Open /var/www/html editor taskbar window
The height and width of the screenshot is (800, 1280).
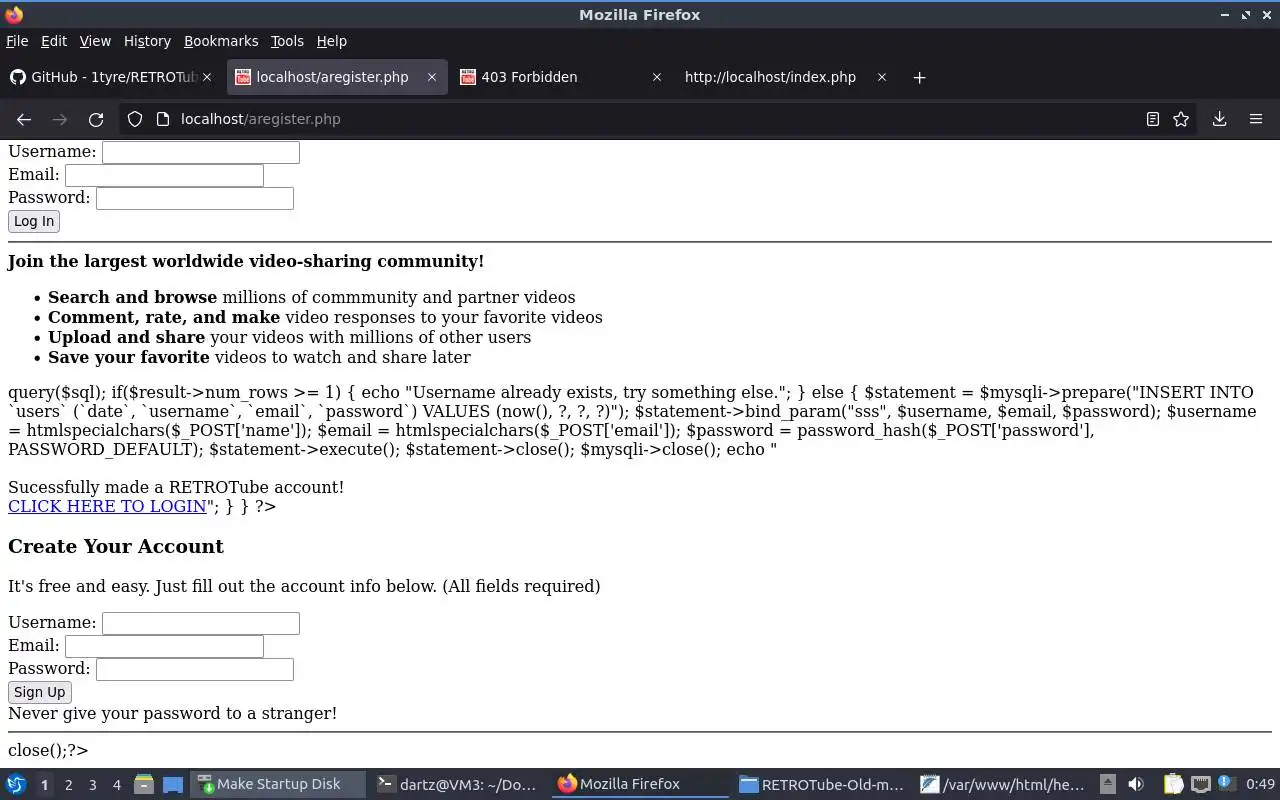point(1003,784)
